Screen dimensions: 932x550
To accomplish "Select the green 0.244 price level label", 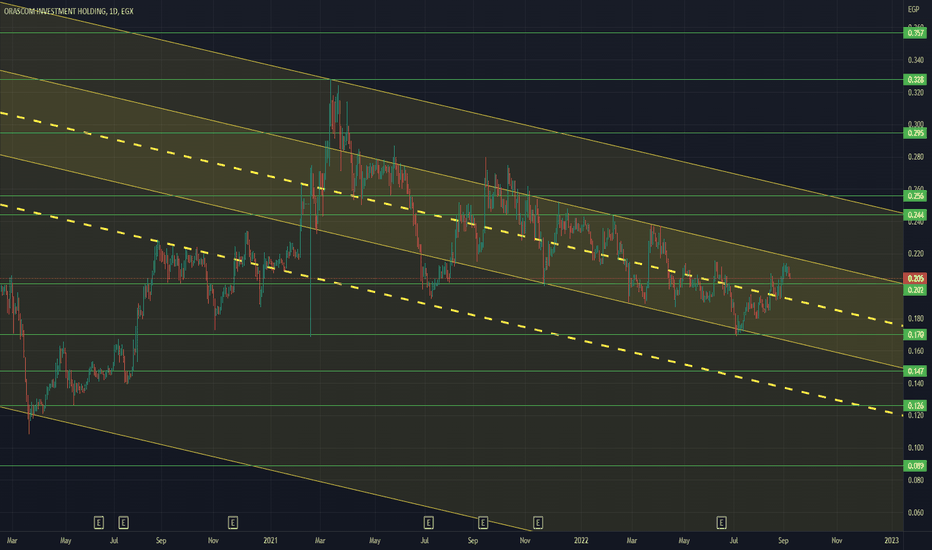I will [x=915, y=215].
